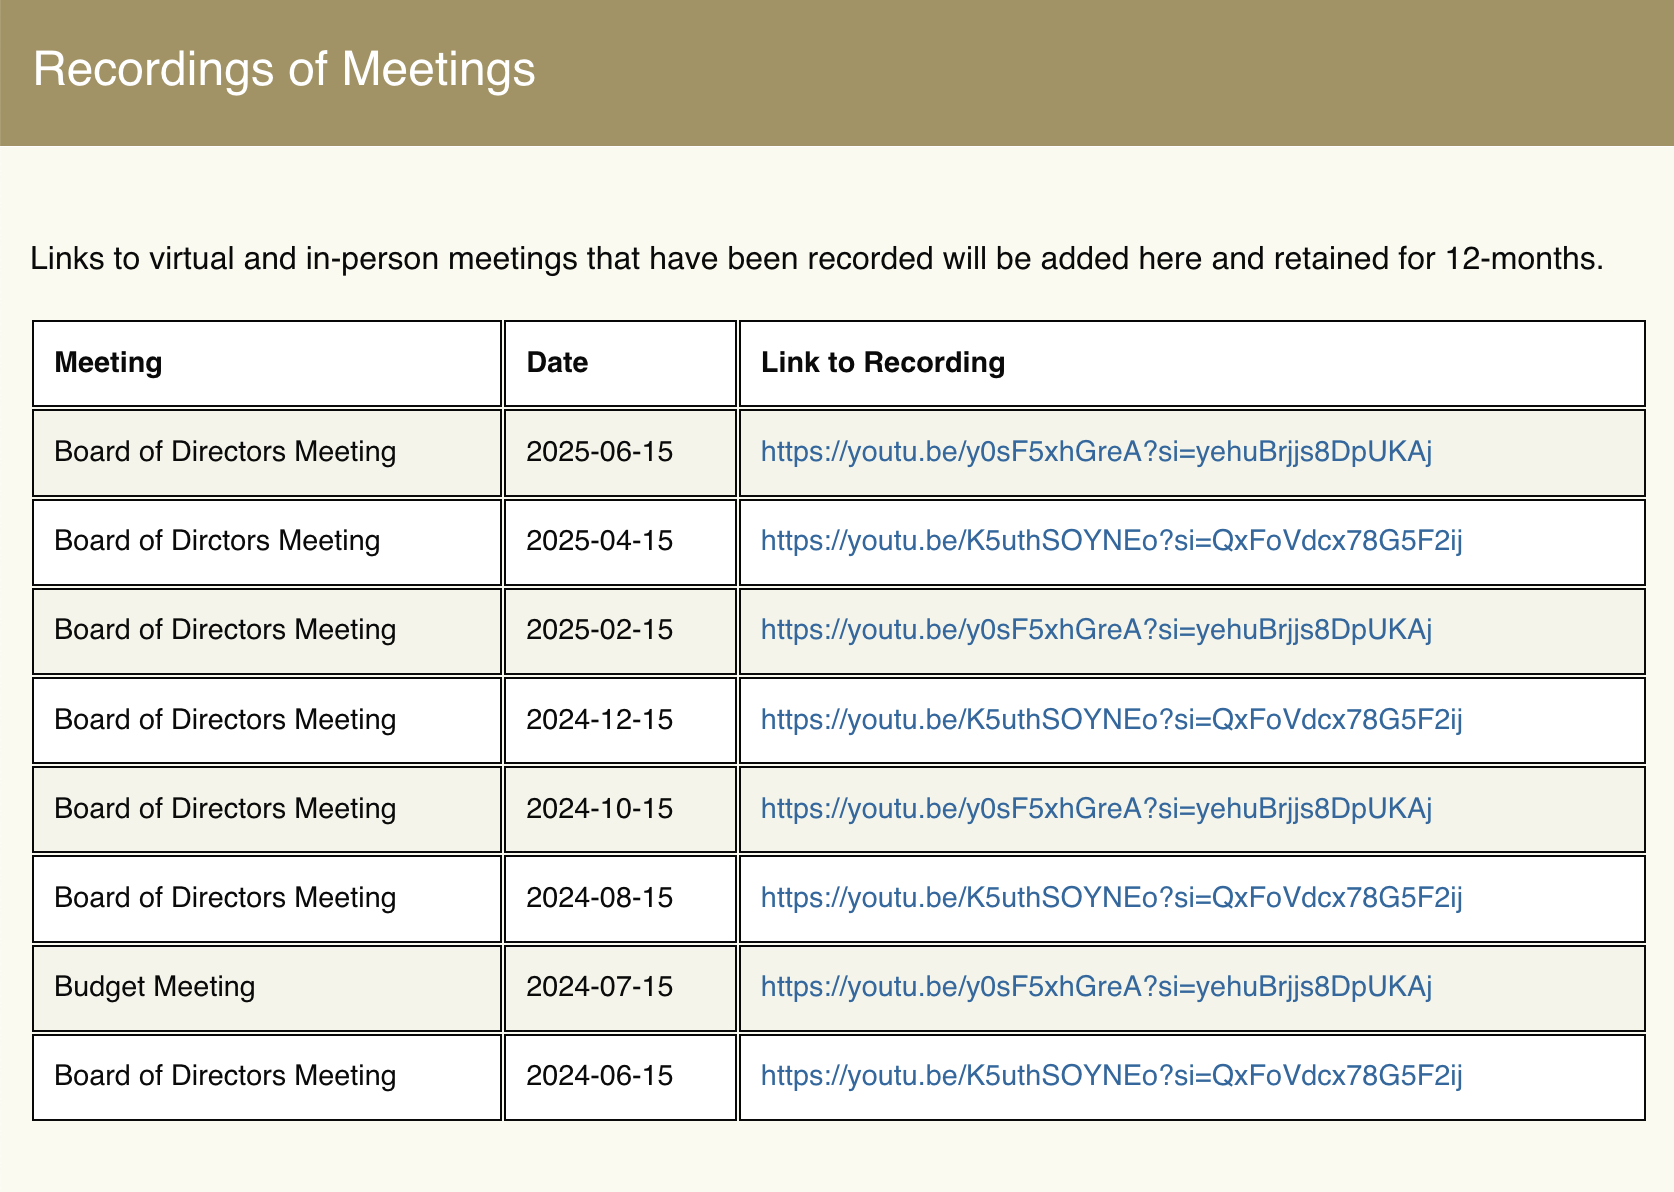This screenshot has width=1674, height=1192.
Task: Select the Budget Meeting name cell
Action: 155,987
